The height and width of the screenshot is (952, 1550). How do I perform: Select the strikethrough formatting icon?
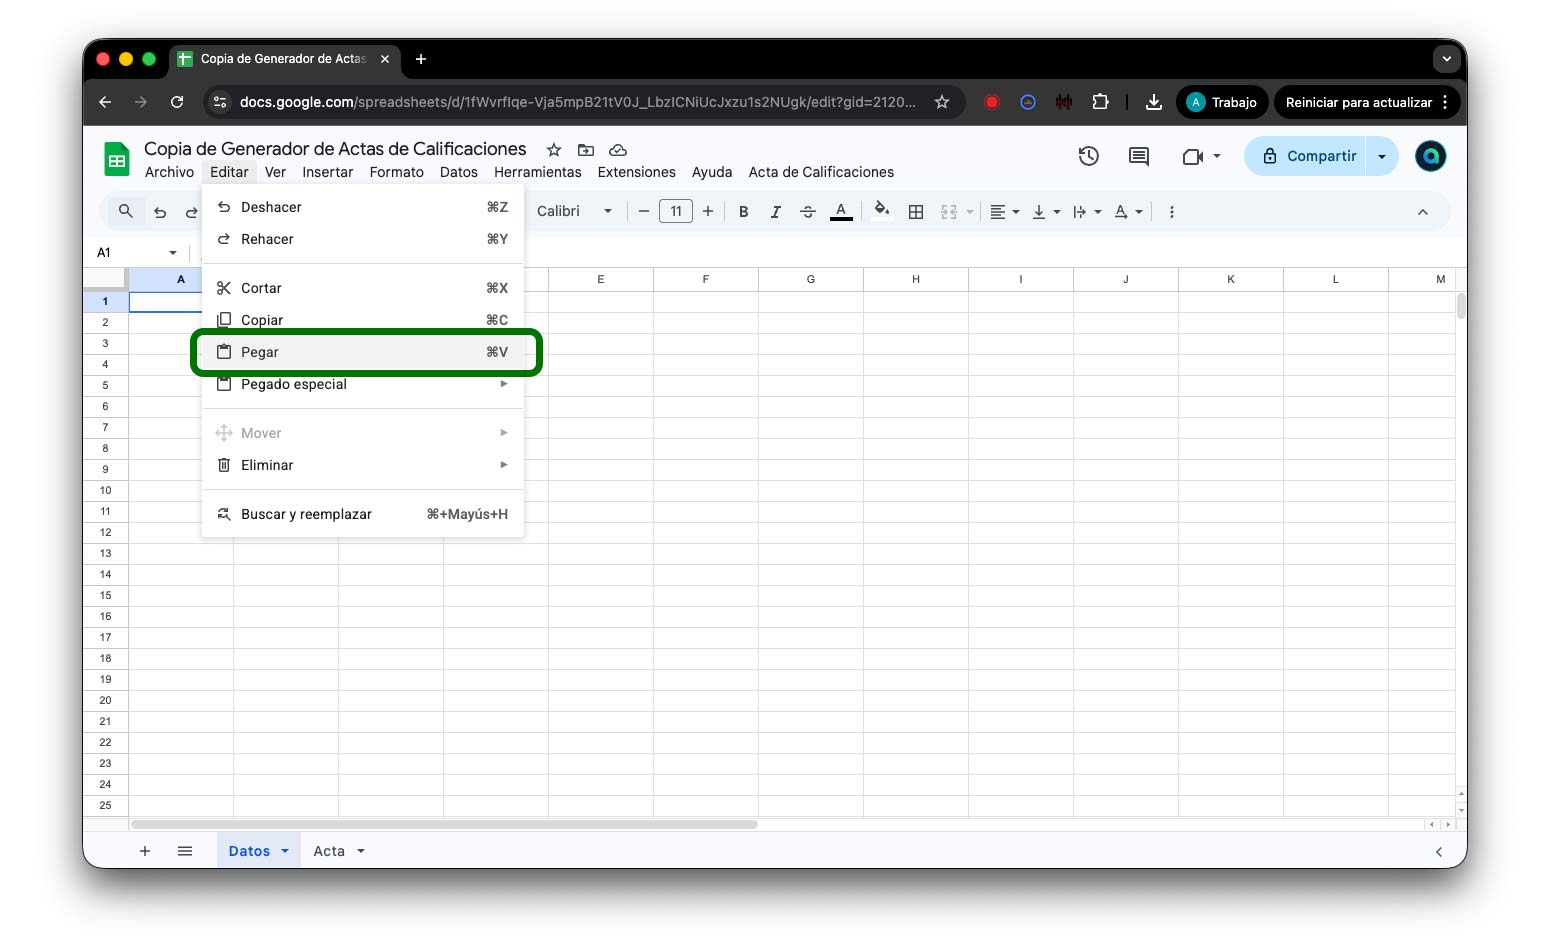coord(807,211)
